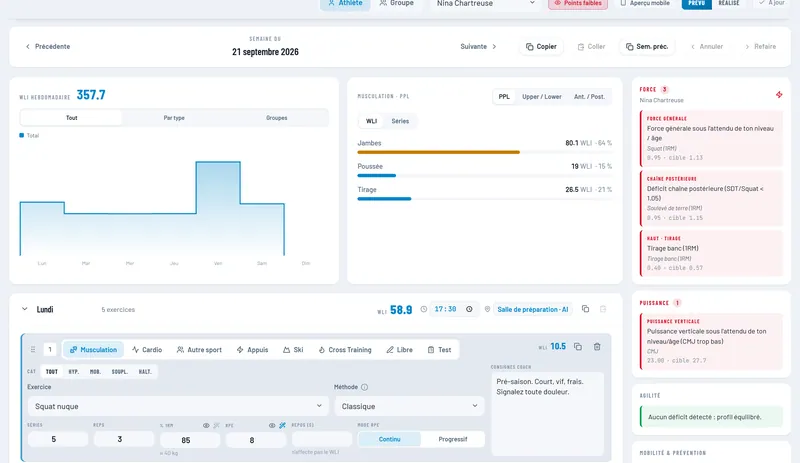Show WLI in musculation panel
Image resolution: width=800 pixels, height=463 pixels.
tap(371, 121)
